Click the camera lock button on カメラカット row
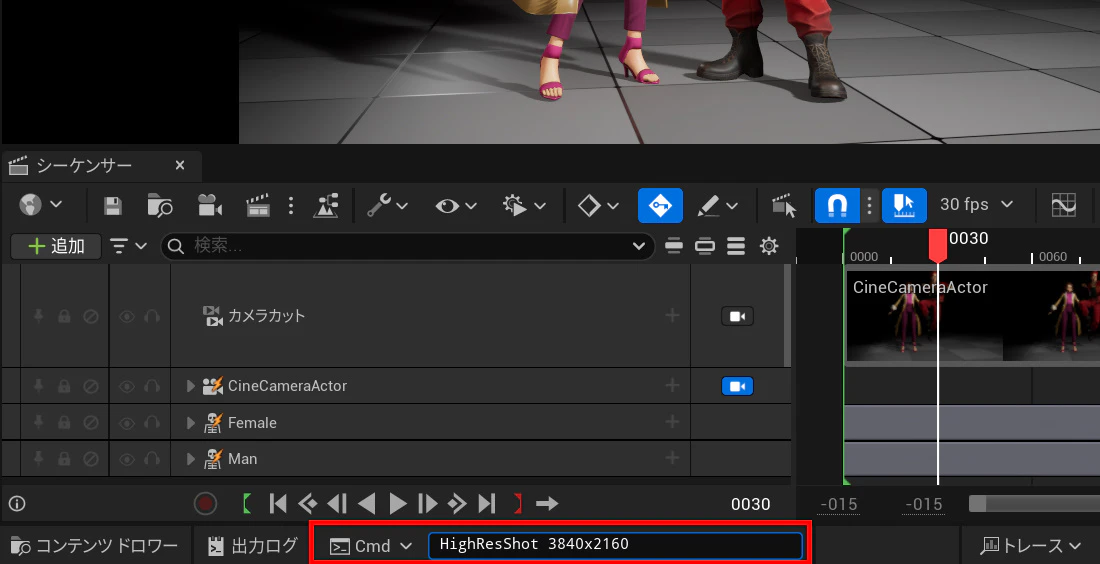 [x=737, y=316]
